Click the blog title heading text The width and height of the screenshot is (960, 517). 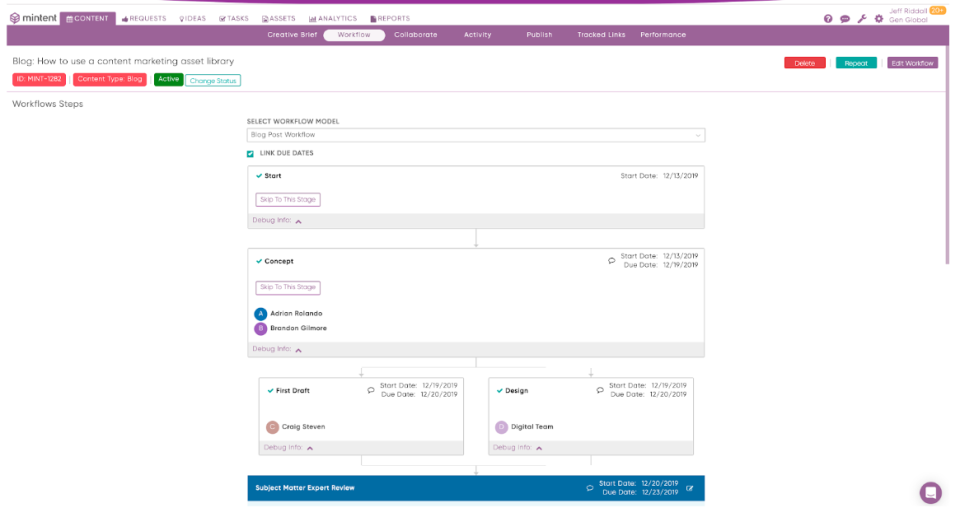[123, 61]
